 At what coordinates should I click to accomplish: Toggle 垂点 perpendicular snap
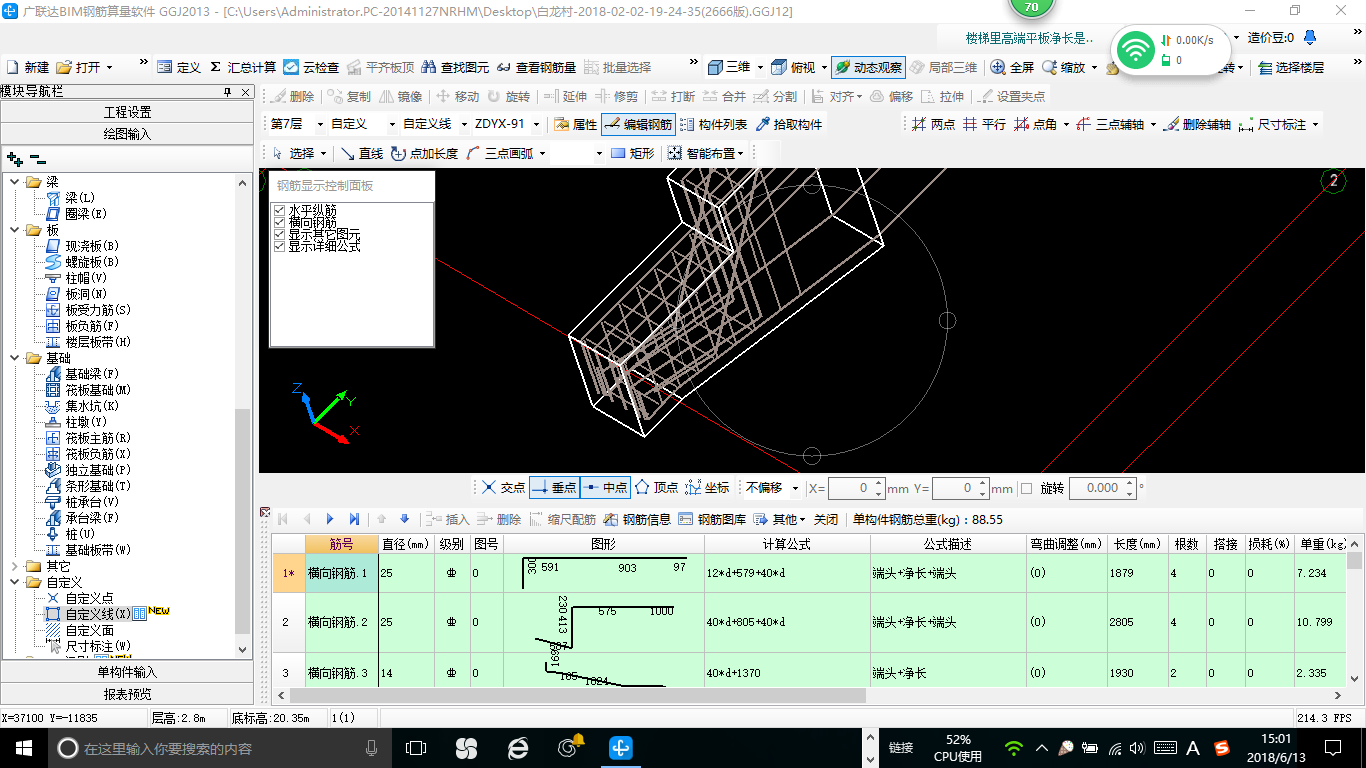coord(554,488)
